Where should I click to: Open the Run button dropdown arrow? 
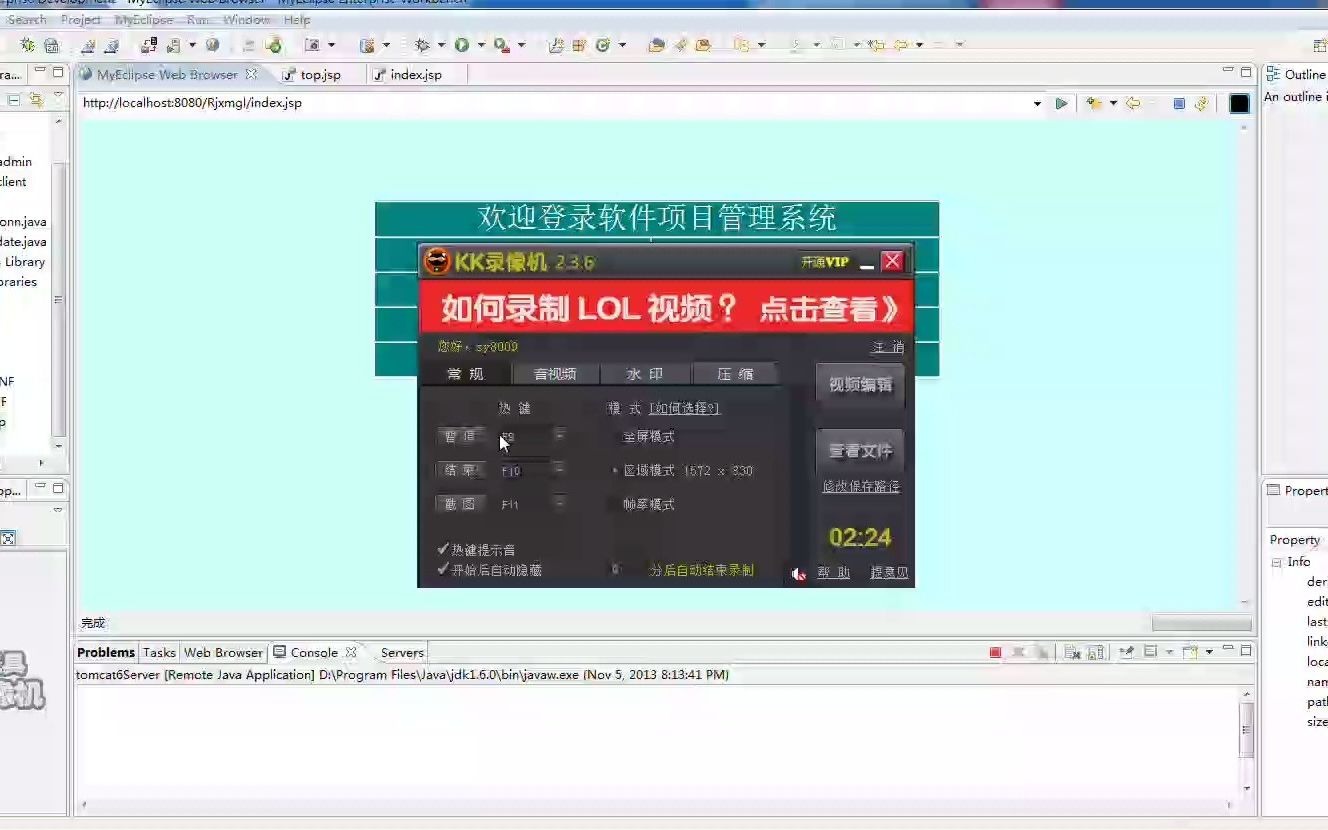click(481, 45)
